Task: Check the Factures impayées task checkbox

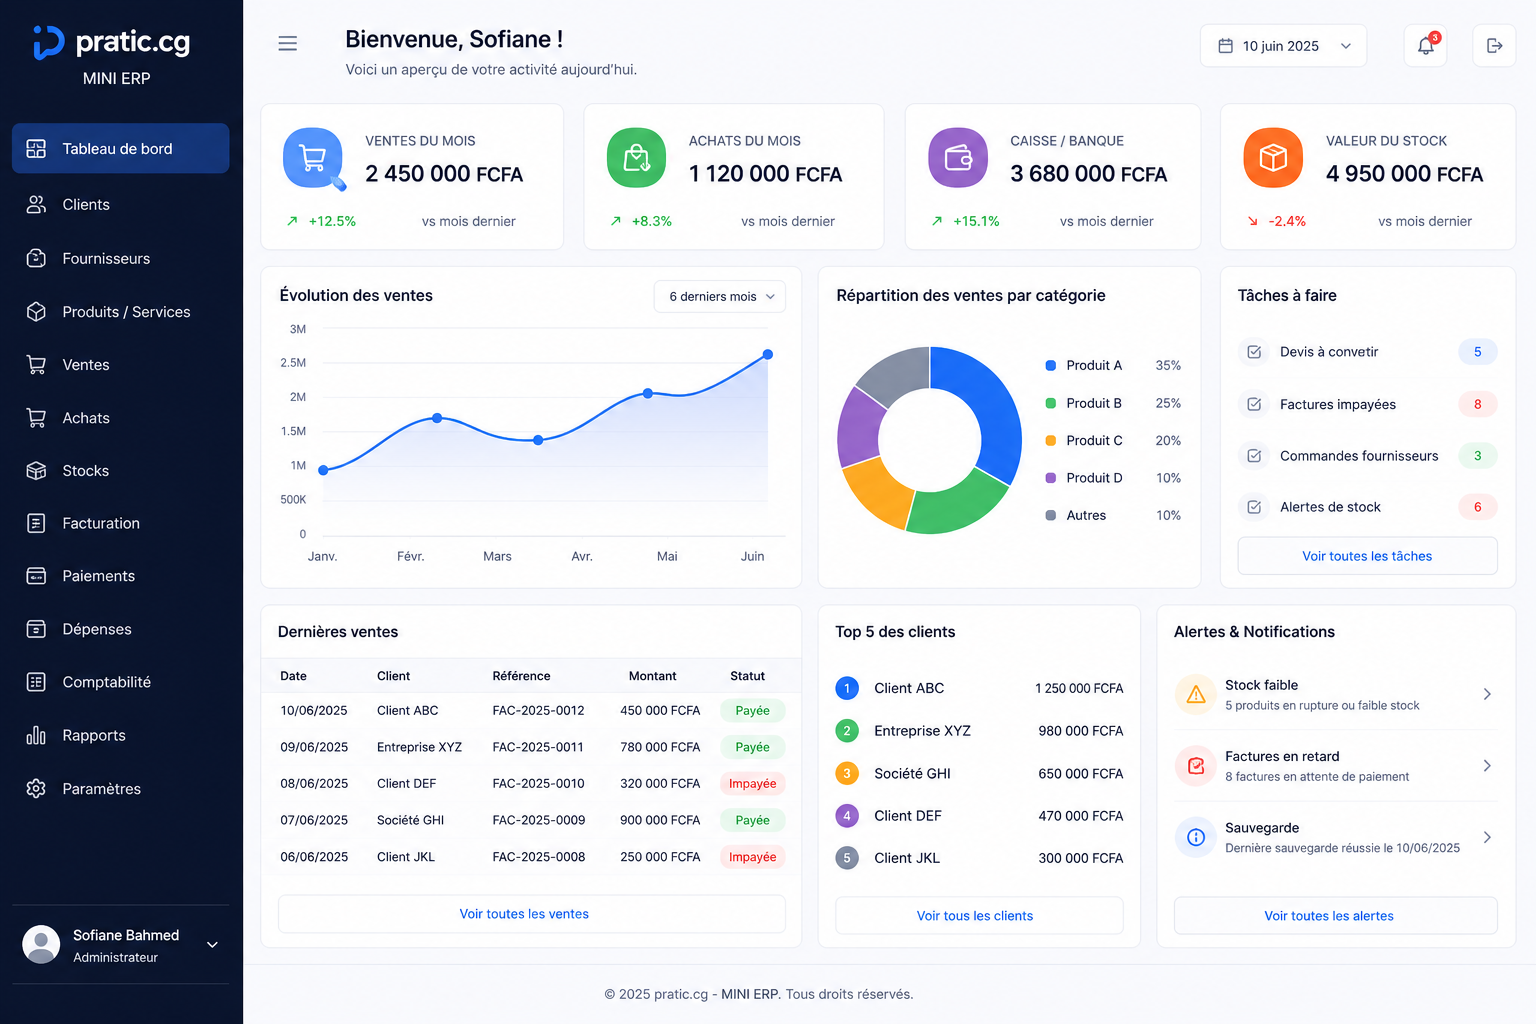Action: coord(1254,404)
